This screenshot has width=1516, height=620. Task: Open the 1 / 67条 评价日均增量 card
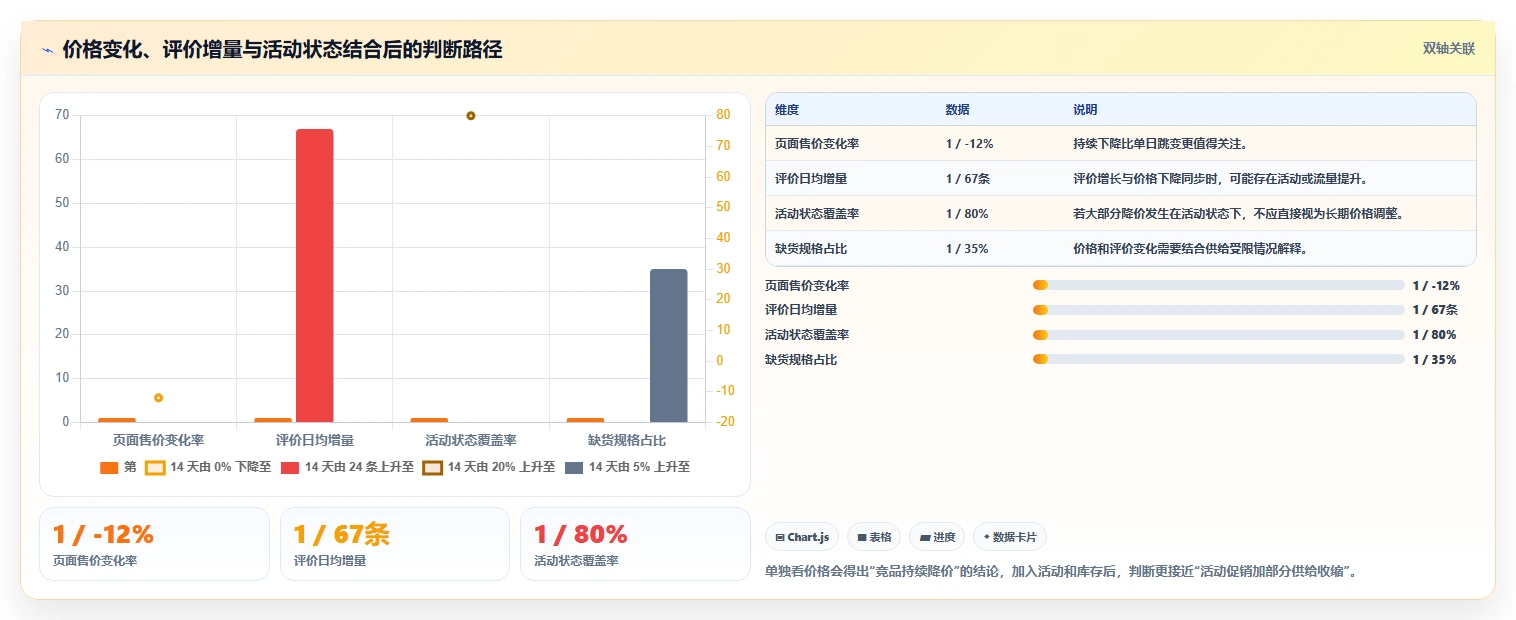pos(395,544)
